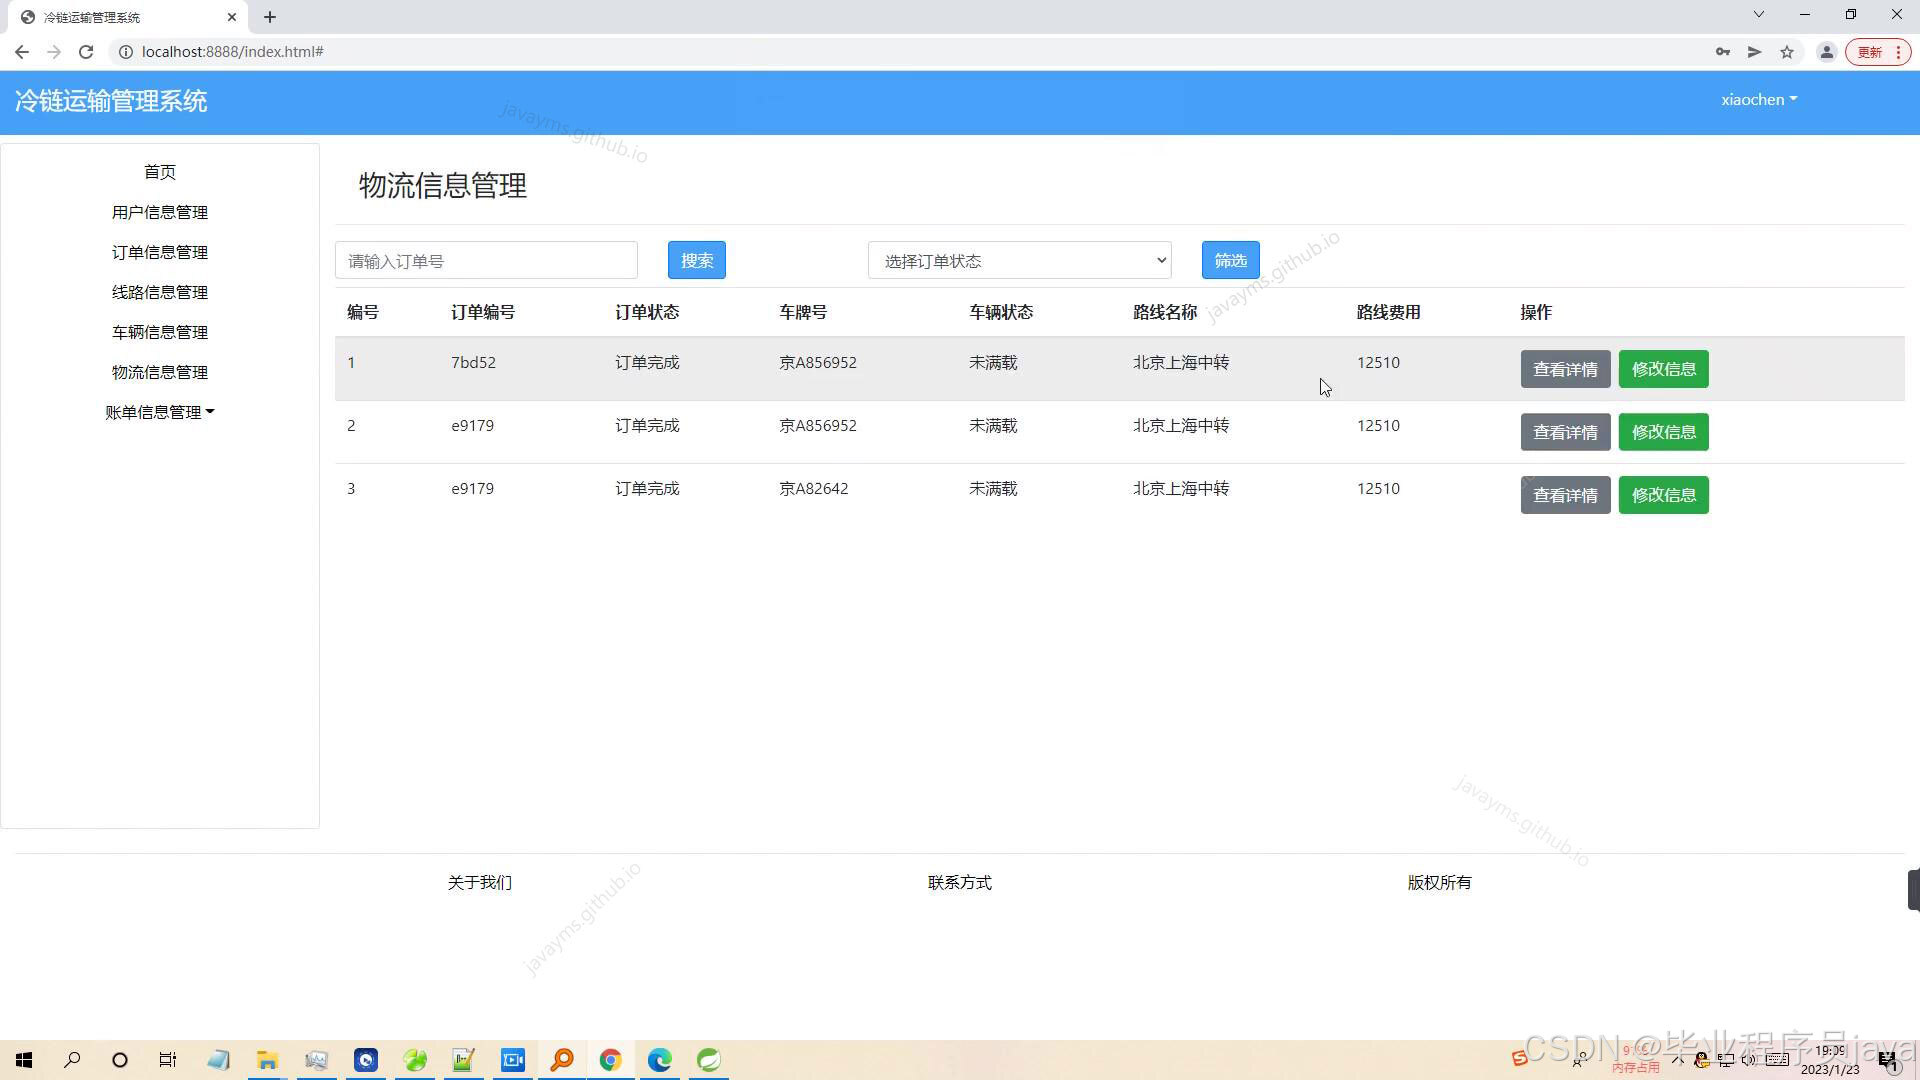Expand the 账单信息管理 menu
The image size is (1920, 1080).
pos(160,411)
